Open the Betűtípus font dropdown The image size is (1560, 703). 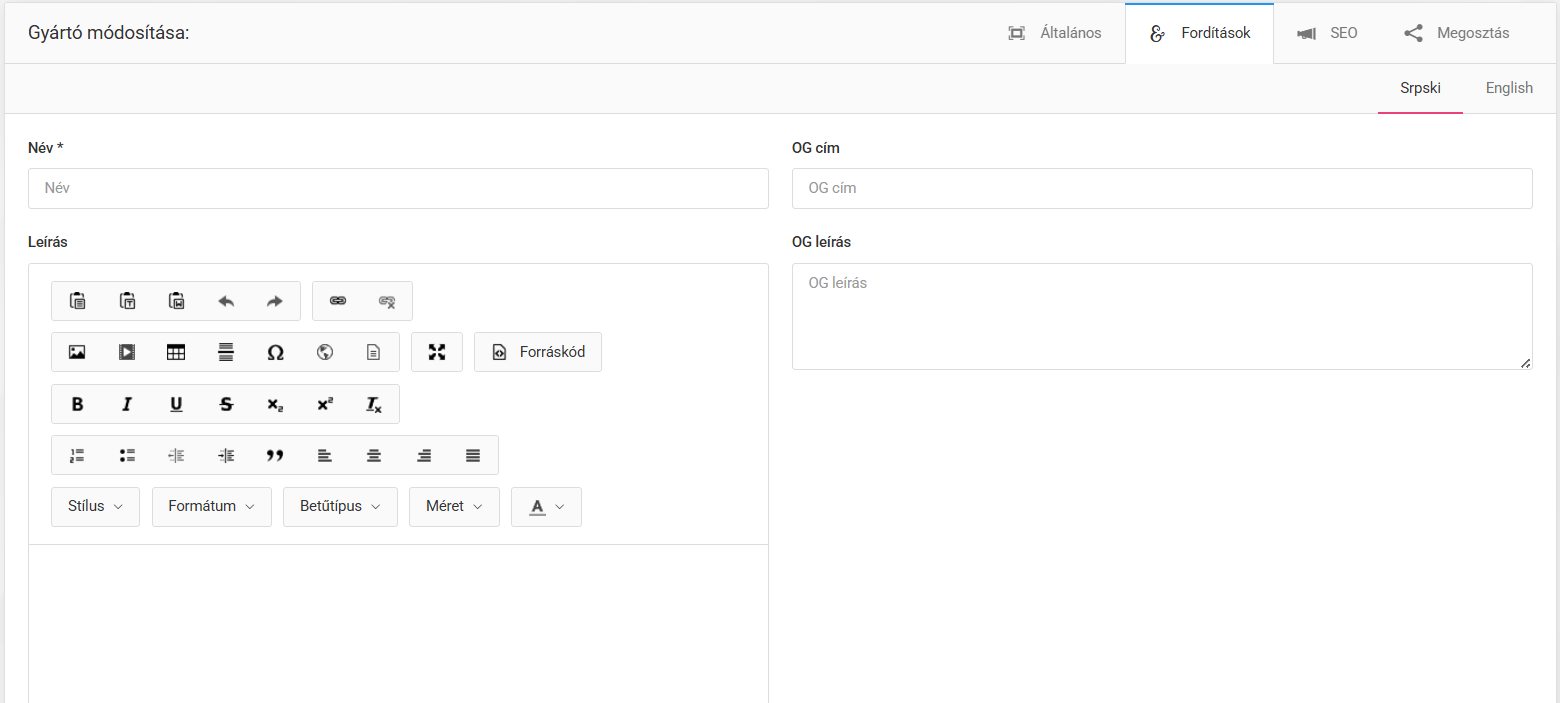click(340, 506)
